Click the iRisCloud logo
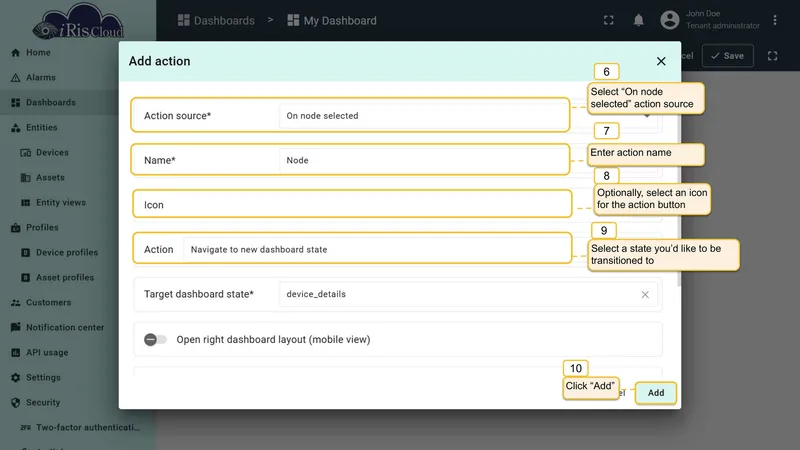This screenshot has height=450, width=800. click(x=78, y=22)
